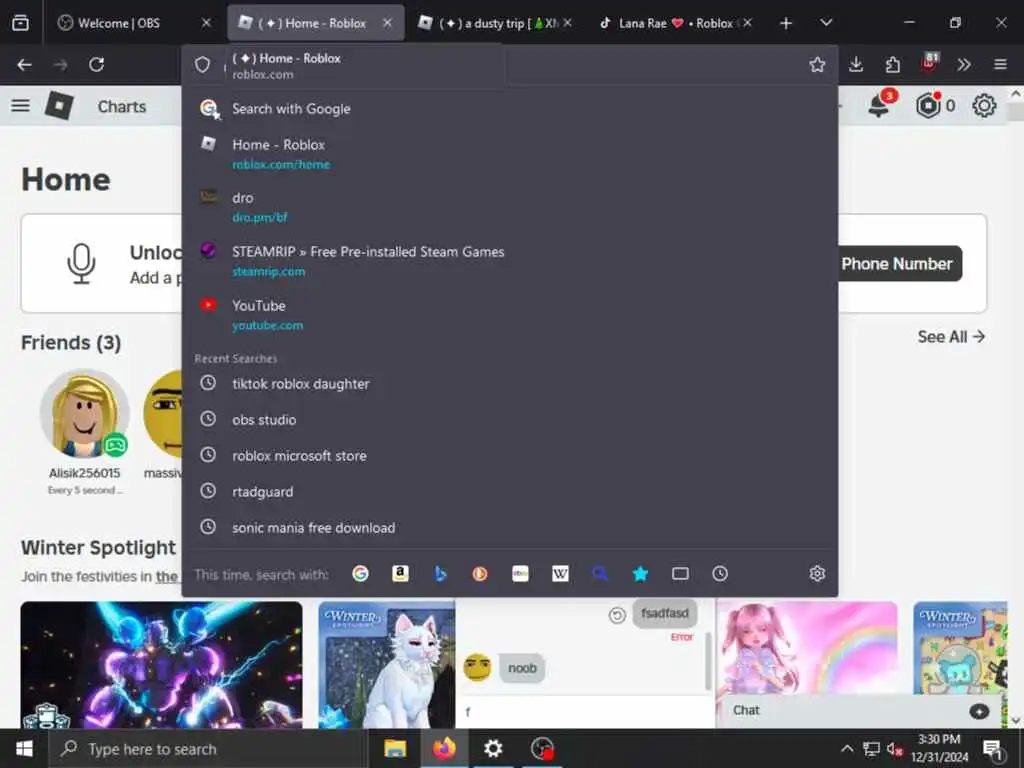Open the Firefox application menu
The image size is (1024, 768).
[x=1000, y=65]
